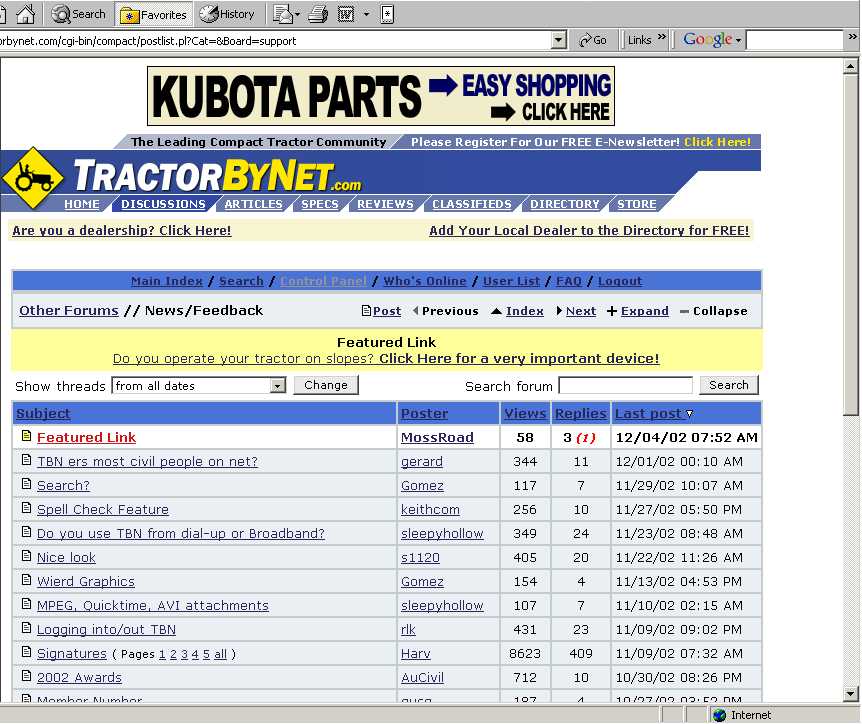Click the address bar URL field
Screen dimensions: 862x724
[275, 41]
